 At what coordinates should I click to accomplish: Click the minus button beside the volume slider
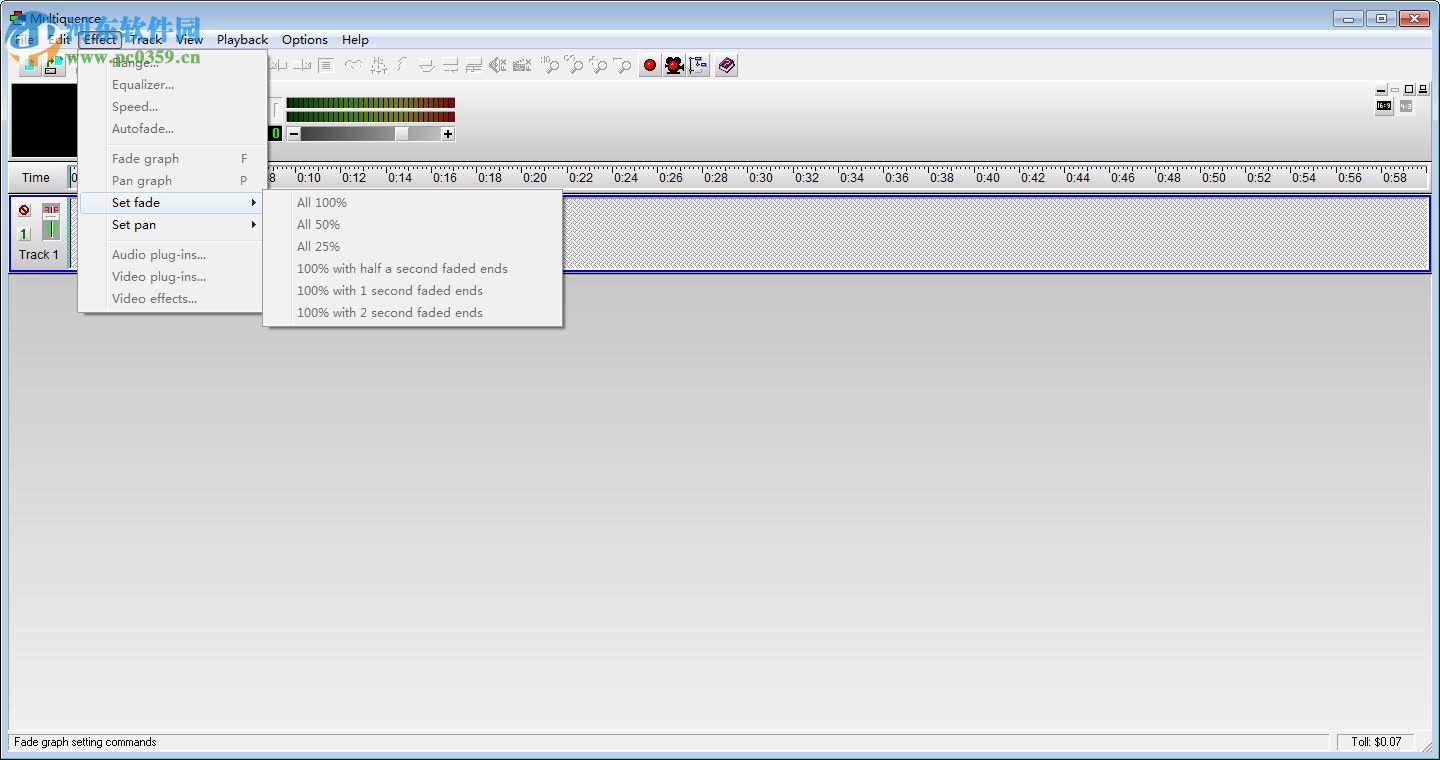294,134
